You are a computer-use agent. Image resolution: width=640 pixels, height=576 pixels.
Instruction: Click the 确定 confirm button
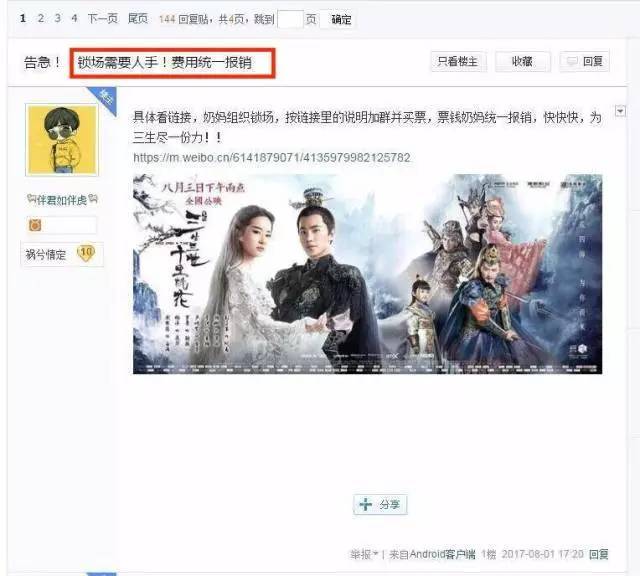pos(341,19)
